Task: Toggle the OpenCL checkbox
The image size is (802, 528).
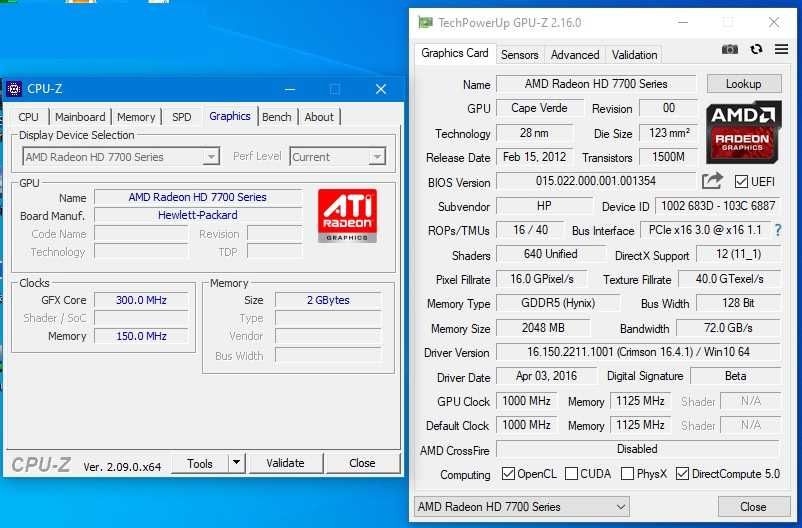Action: 508,474
